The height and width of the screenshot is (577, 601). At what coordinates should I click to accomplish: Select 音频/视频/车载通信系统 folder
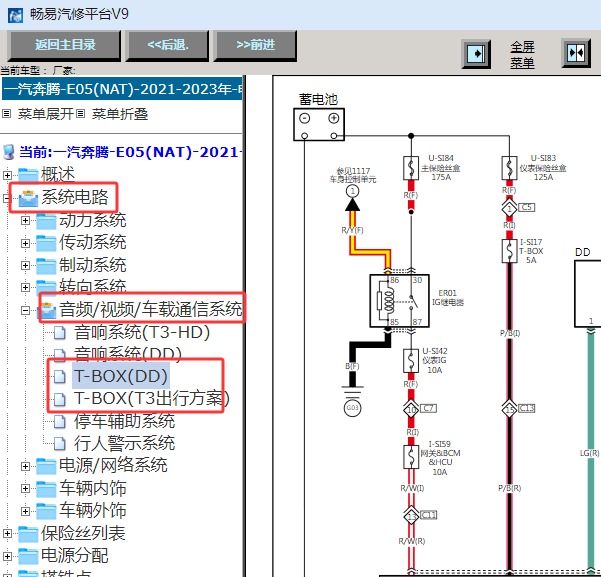coord(151,309)
